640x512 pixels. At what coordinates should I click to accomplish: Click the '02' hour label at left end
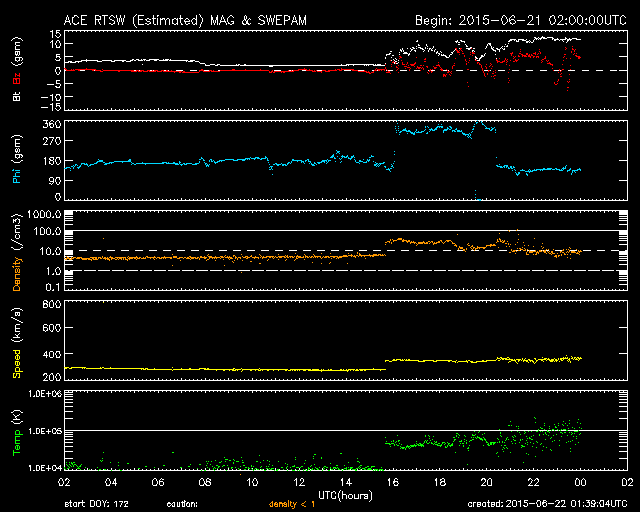(x=64, y=482)
